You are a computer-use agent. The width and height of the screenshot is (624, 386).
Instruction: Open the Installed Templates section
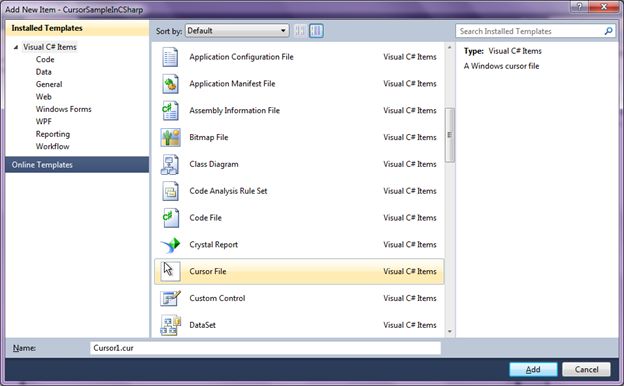(x=77, y=28)
